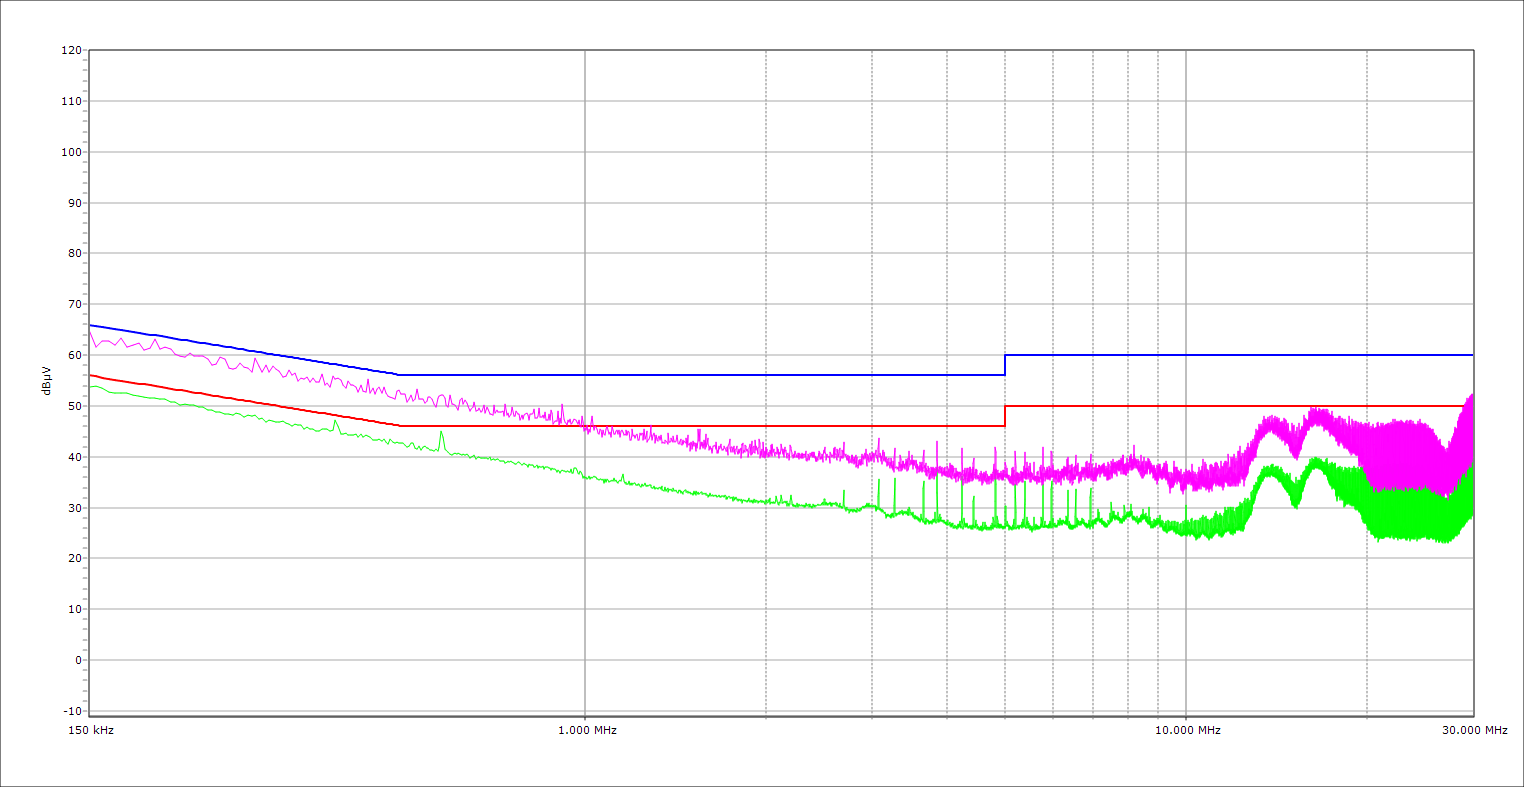This screenshot has height=787, width=1524.
Task: Click the first green hump after 10 MHz
Action: [x=1270, y=468]
